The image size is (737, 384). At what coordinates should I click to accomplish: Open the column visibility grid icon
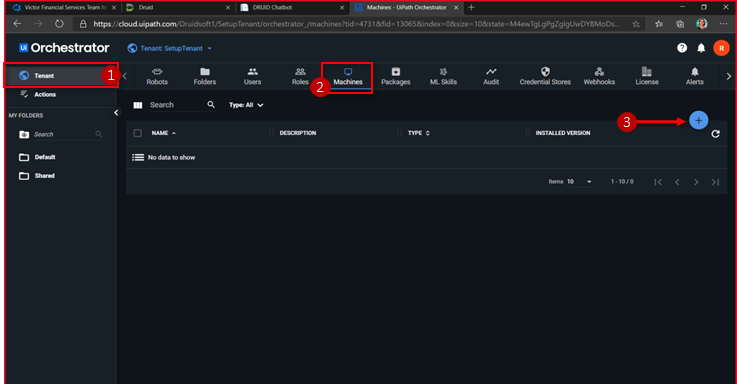[138, 105]
